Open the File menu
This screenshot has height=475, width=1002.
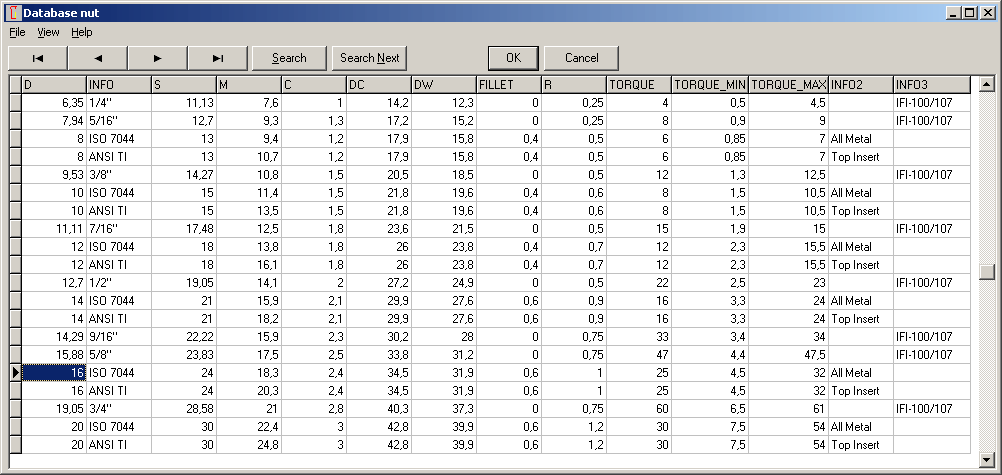pyautogui.click(x=17, y=32)
